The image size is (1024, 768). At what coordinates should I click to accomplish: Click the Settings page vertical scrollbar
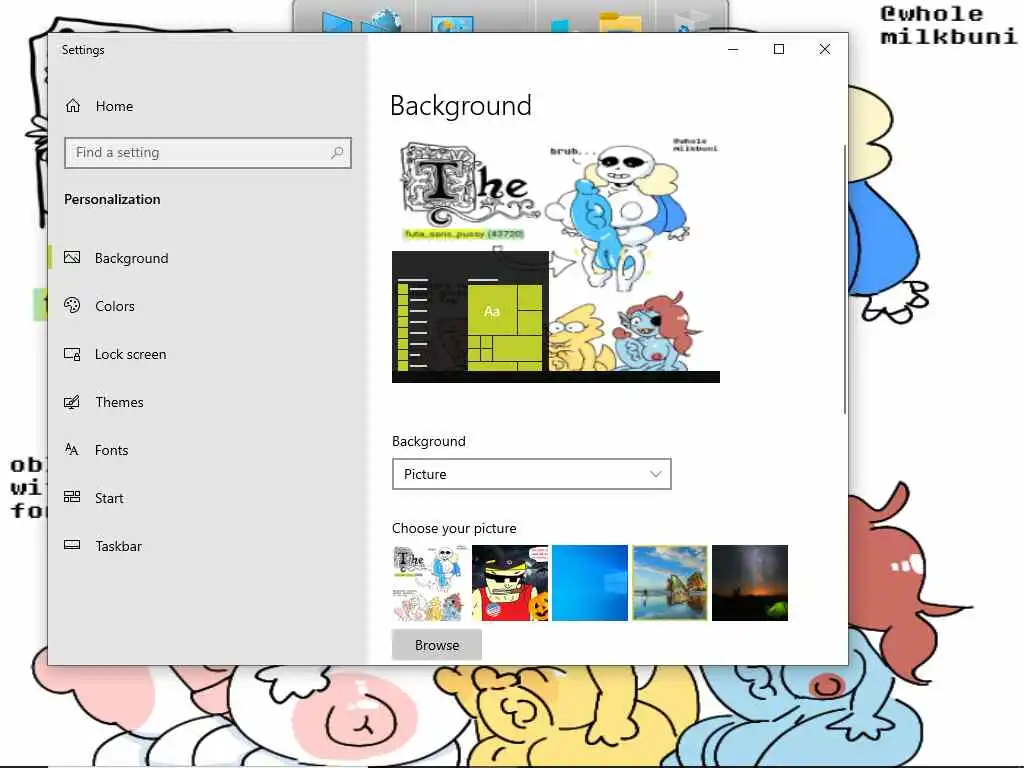(x=844, y=279)
